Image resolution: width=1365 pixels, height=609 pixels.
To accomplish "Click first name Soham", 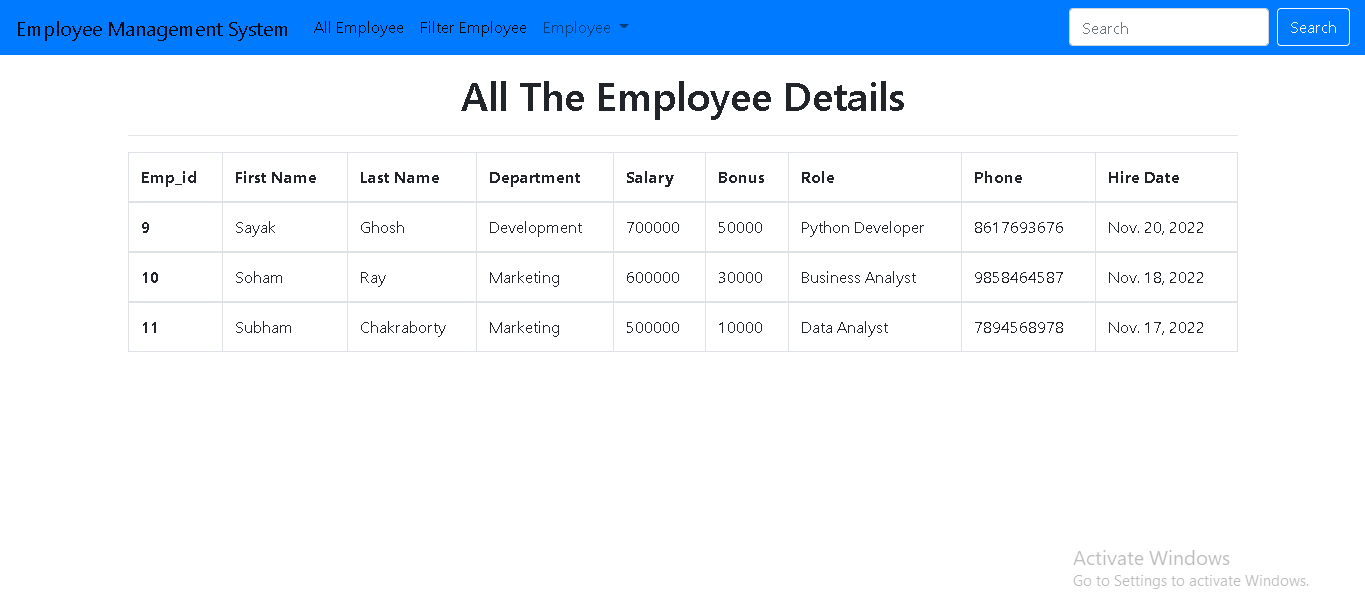I will point(259,278).
